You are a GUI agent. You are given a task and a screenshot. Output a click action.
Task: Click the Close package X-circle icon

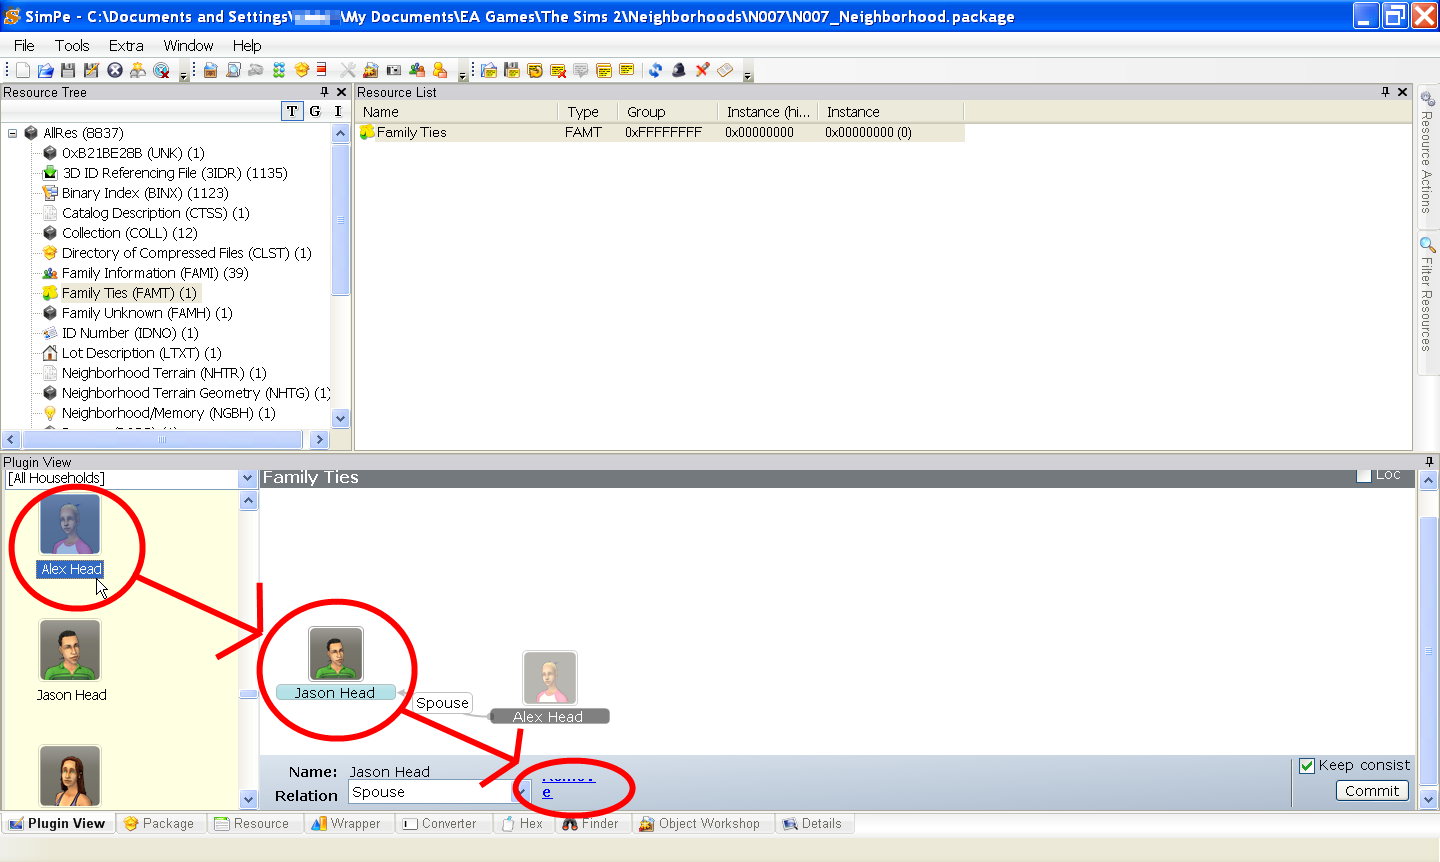115,70
